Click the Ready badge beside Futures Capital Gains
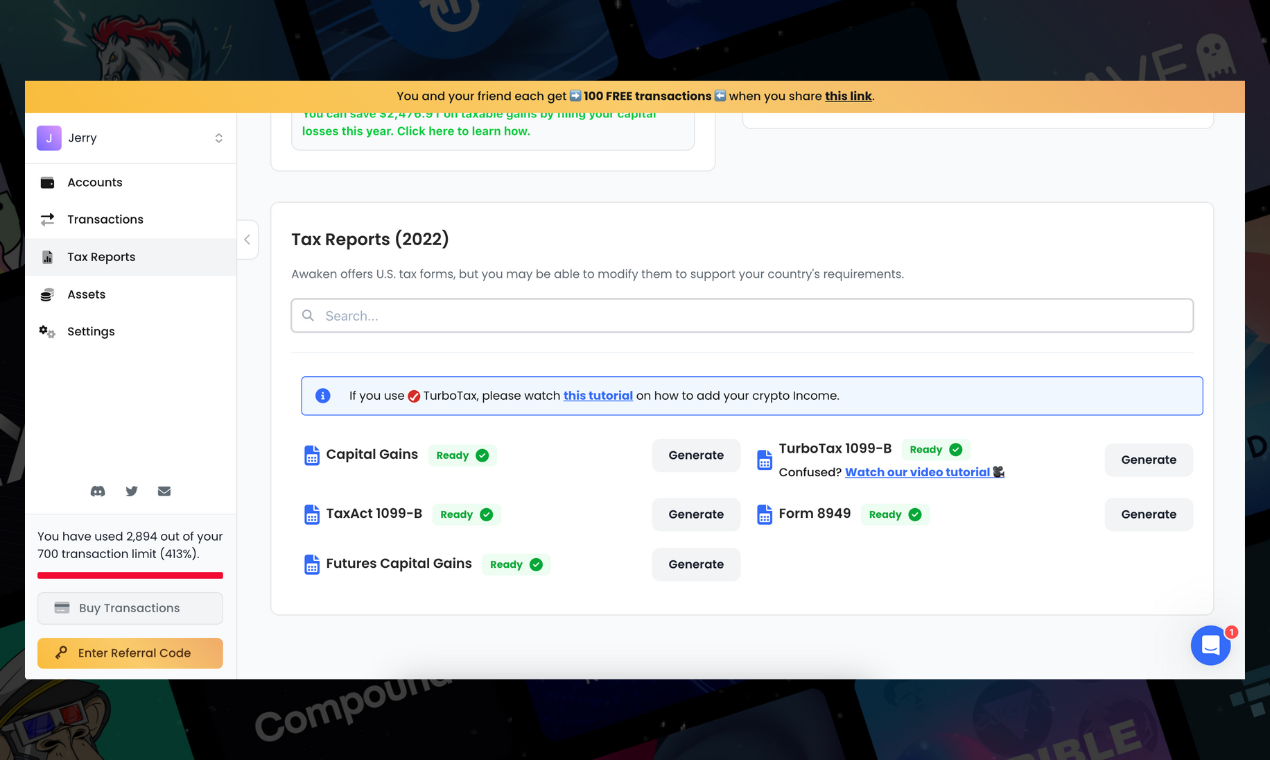This screenshot has height=760, width=1270. point(517,564)
